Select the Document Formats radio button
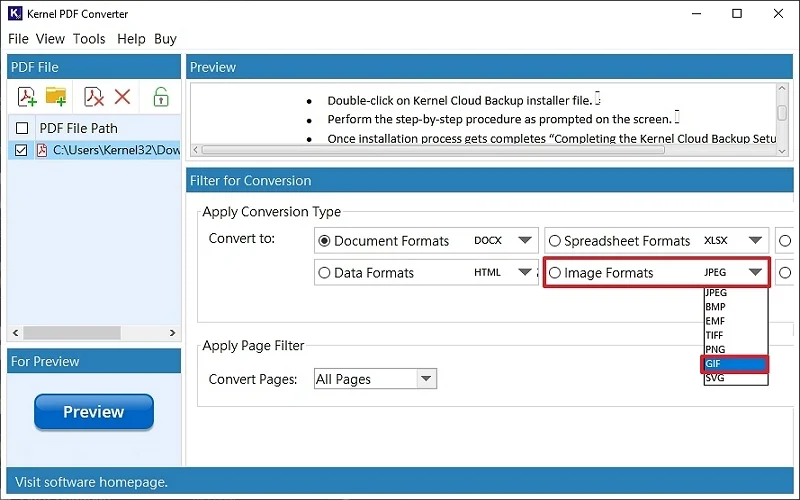Viewport: 800px width, 500px height. pyautogui.click(x=324, y=241)
